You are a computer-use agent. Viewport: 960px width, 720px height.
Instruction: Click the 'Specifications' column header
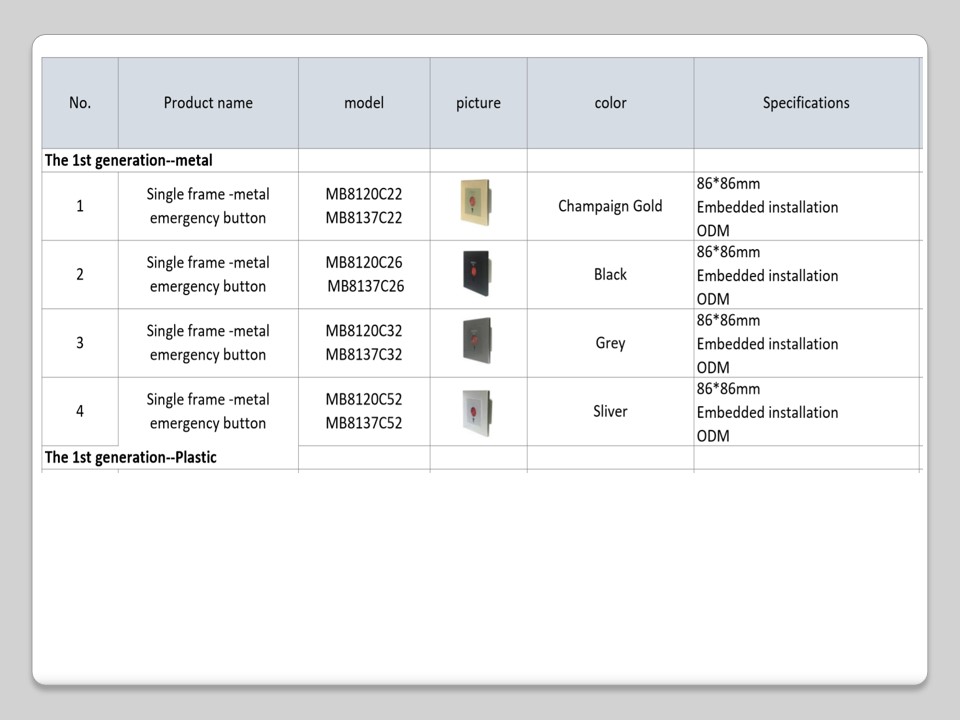[x=806, y=103]
